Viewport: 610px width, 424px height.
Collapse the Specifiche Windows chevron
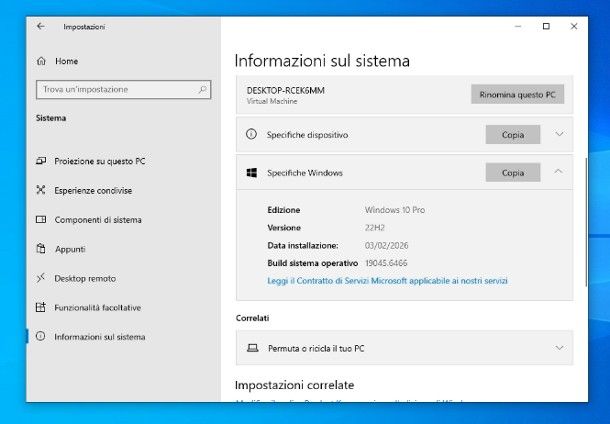[x=558, y=172]
